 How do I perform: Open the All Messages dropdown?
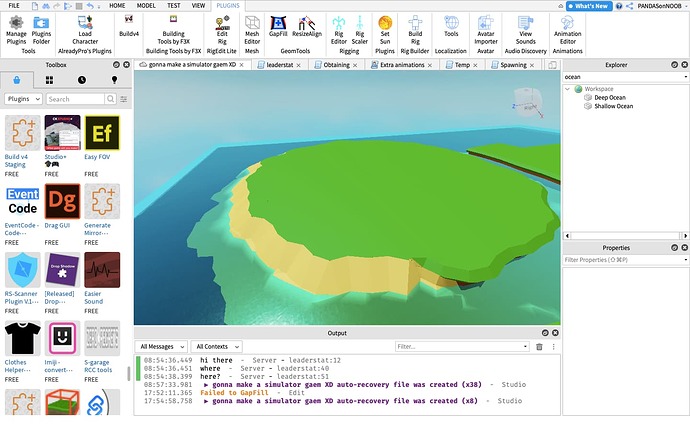coord(161,347)
